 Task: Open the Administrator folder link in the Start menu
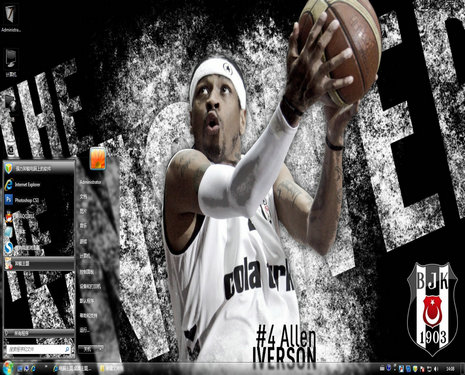click(x=90, y=182)
